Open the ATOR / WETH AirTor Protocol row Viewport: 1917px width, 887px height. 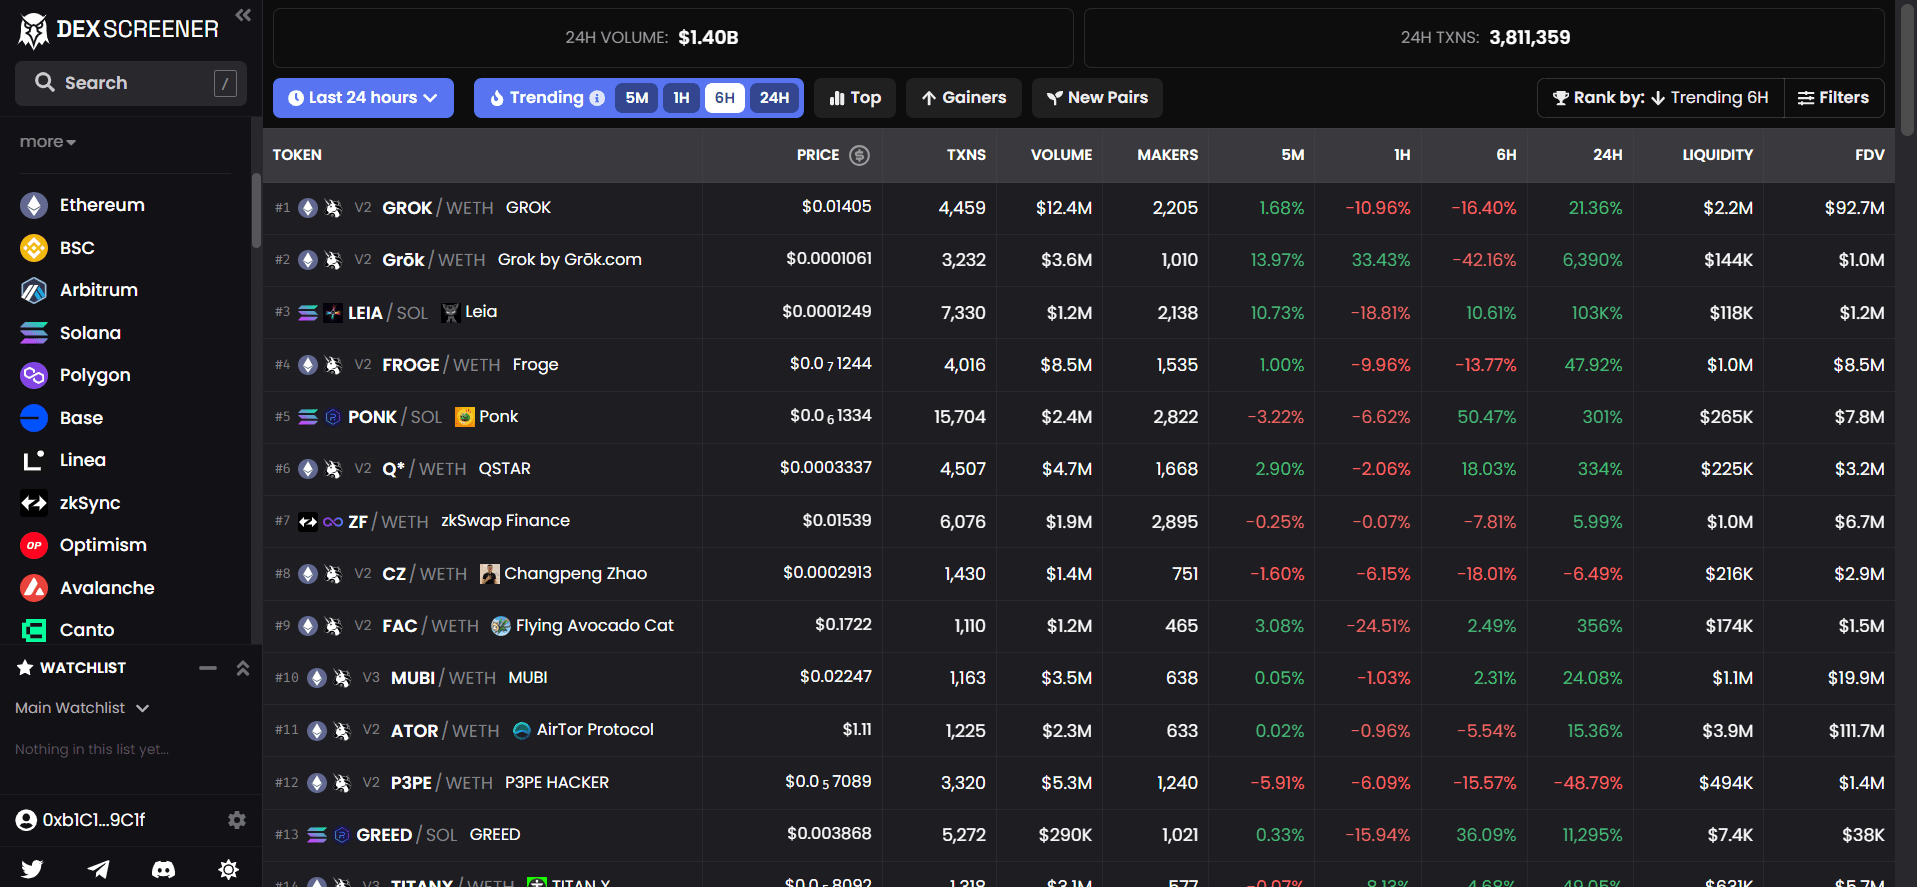tap(1079, 730)
